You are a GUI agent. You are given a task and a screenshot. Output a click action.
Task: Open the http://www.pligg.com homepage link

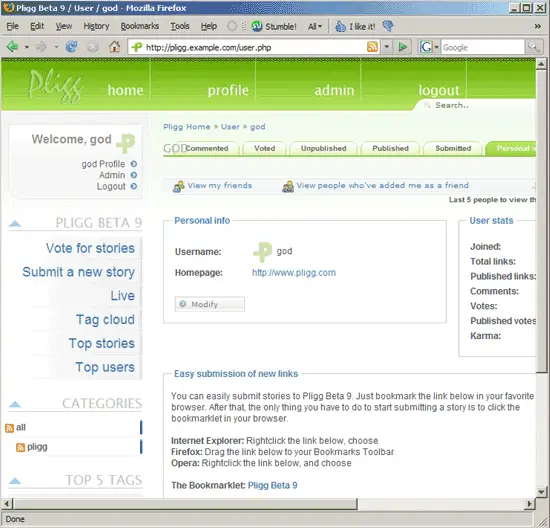coord(294,273)
